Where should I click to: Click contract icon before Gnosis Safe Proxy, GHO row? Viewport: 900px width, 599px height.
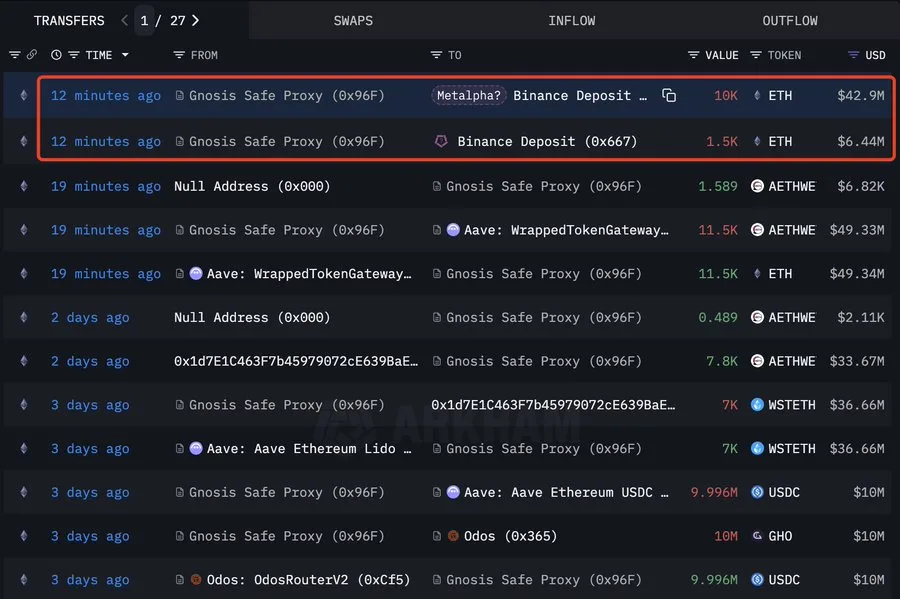(179, 536)
